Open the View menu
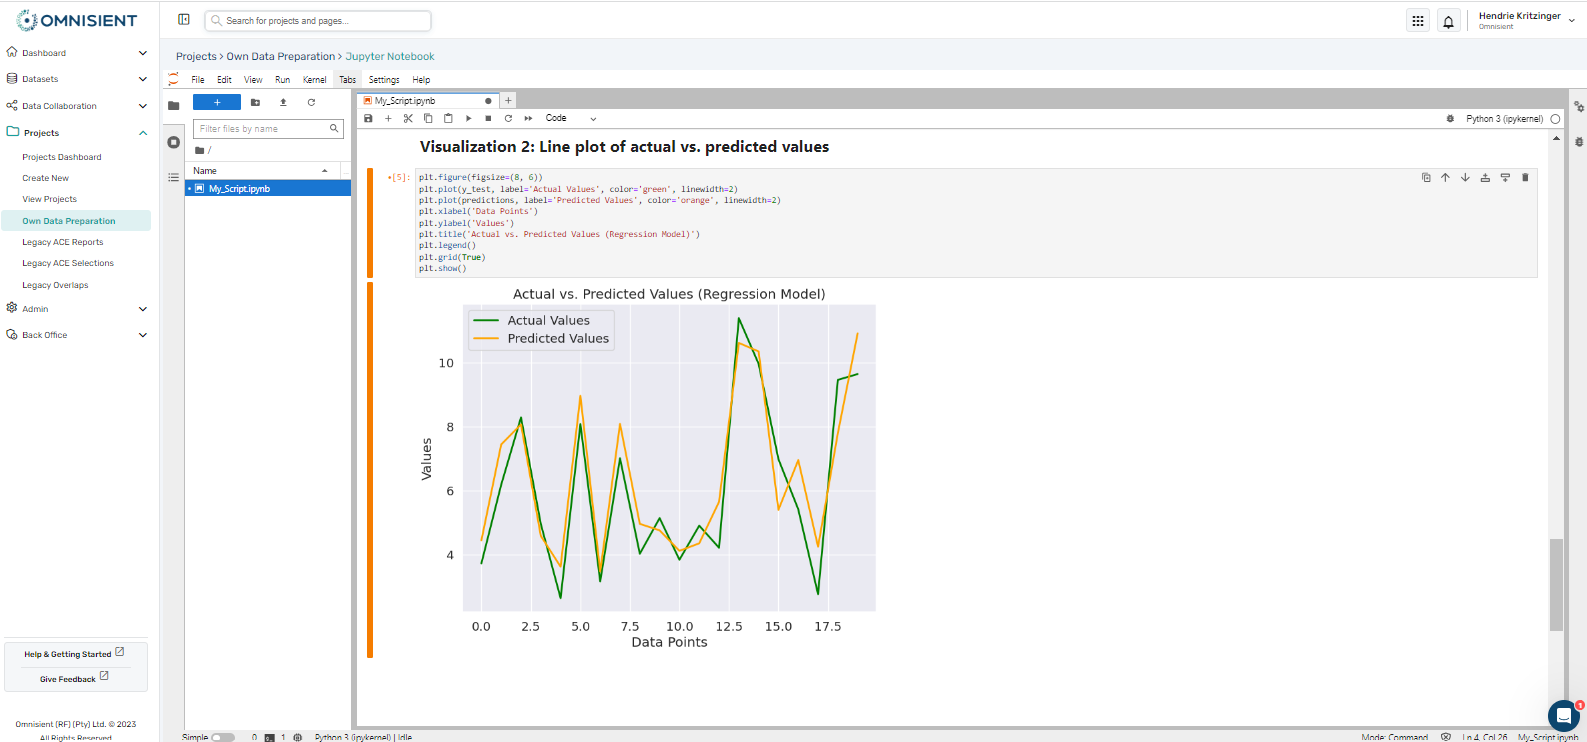Image resolution: width=1587 pixels, height=742 pixels. click(253, 80)
